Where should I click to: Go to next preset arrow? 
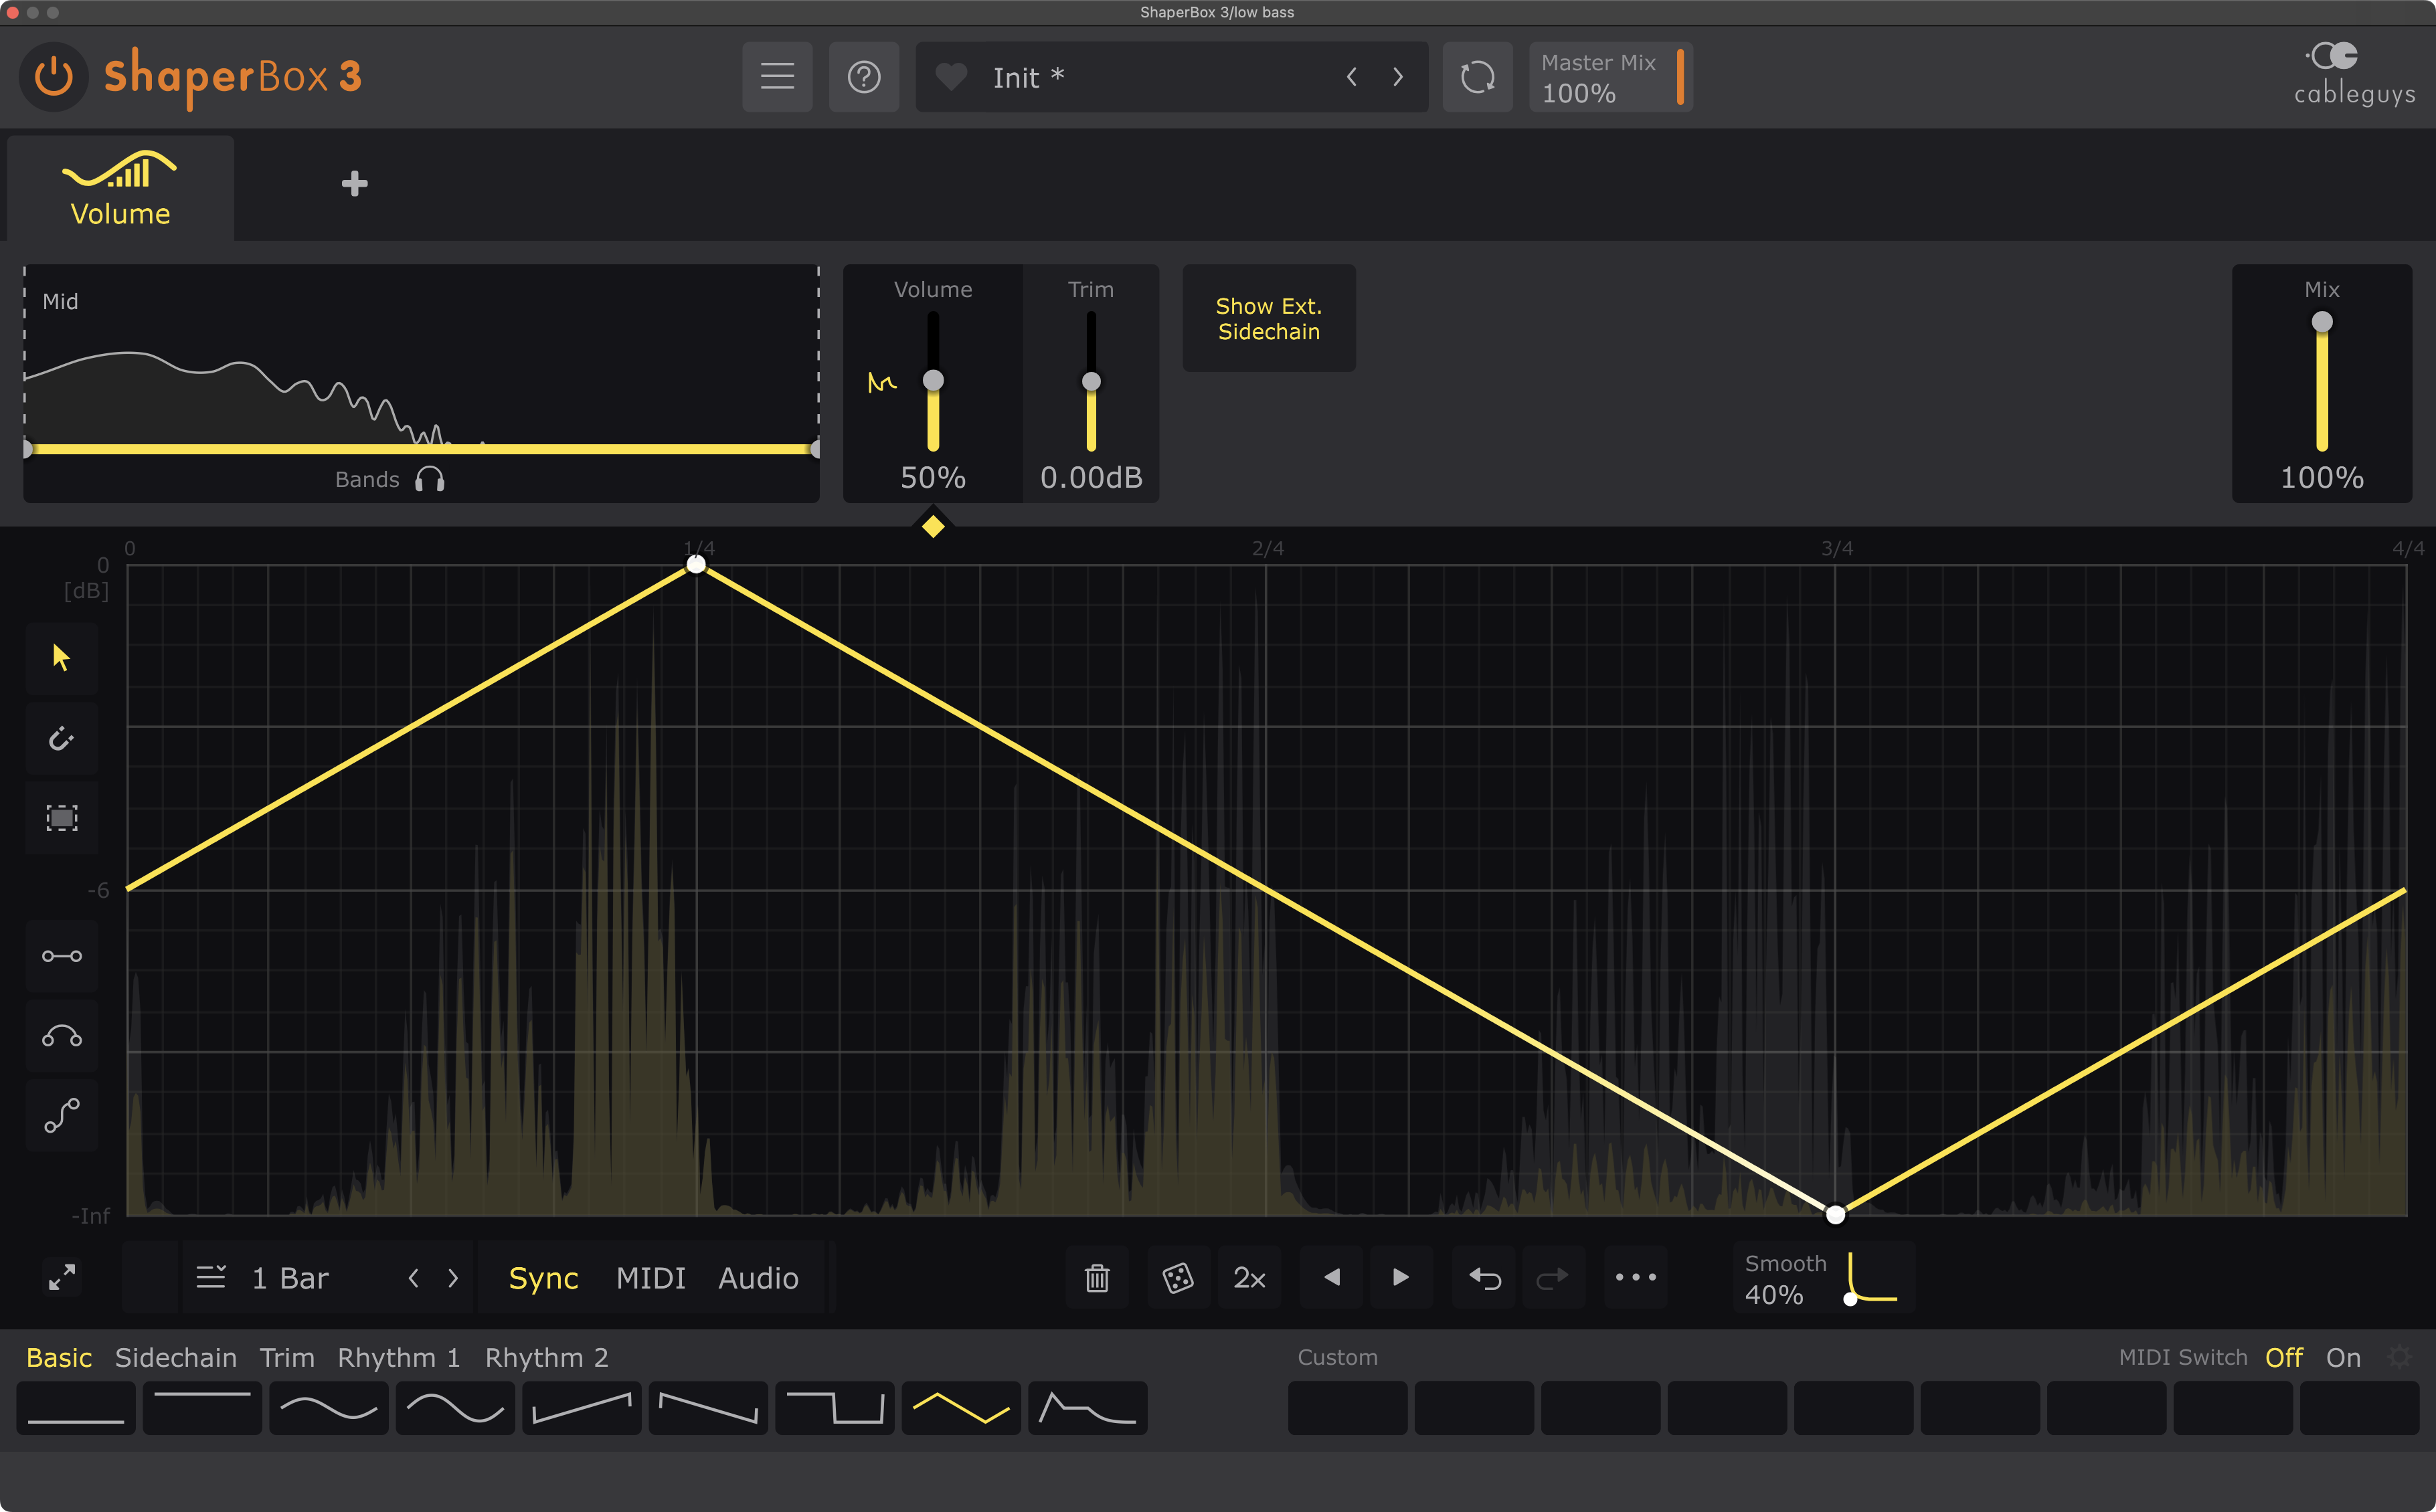[x=1398, y=77]
